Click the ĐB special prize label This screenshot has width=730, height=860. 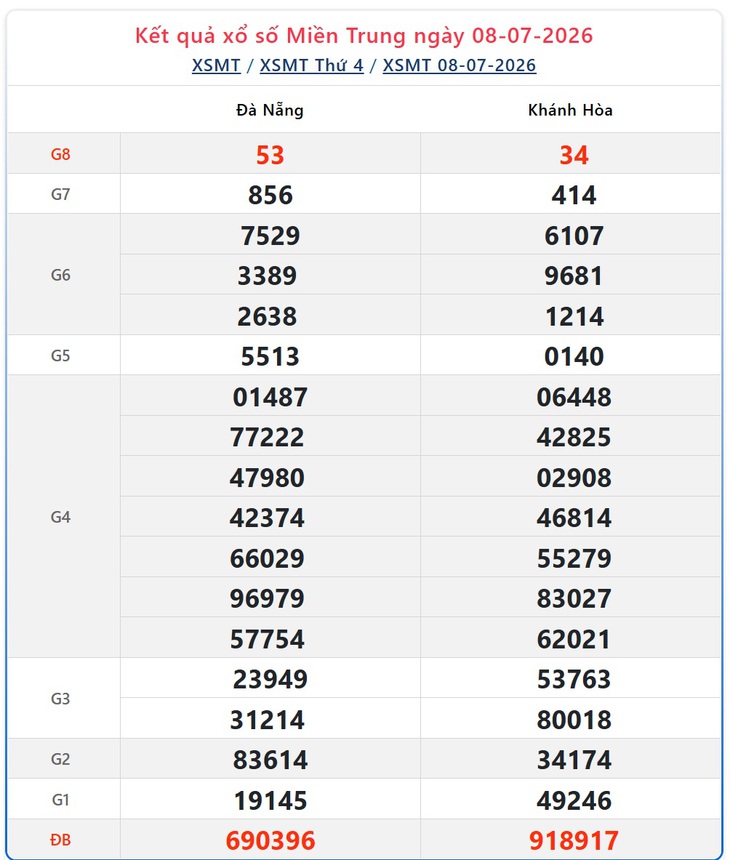point(60,840)
